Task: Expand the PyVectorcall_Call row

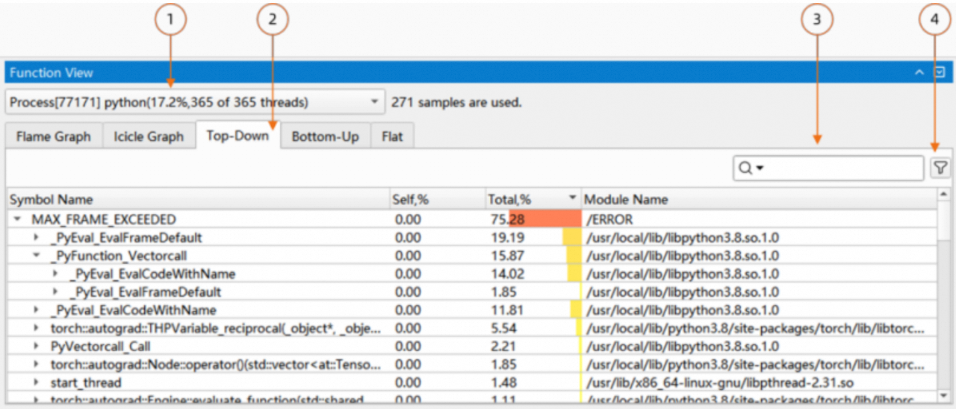Action: tap(37, 346)
